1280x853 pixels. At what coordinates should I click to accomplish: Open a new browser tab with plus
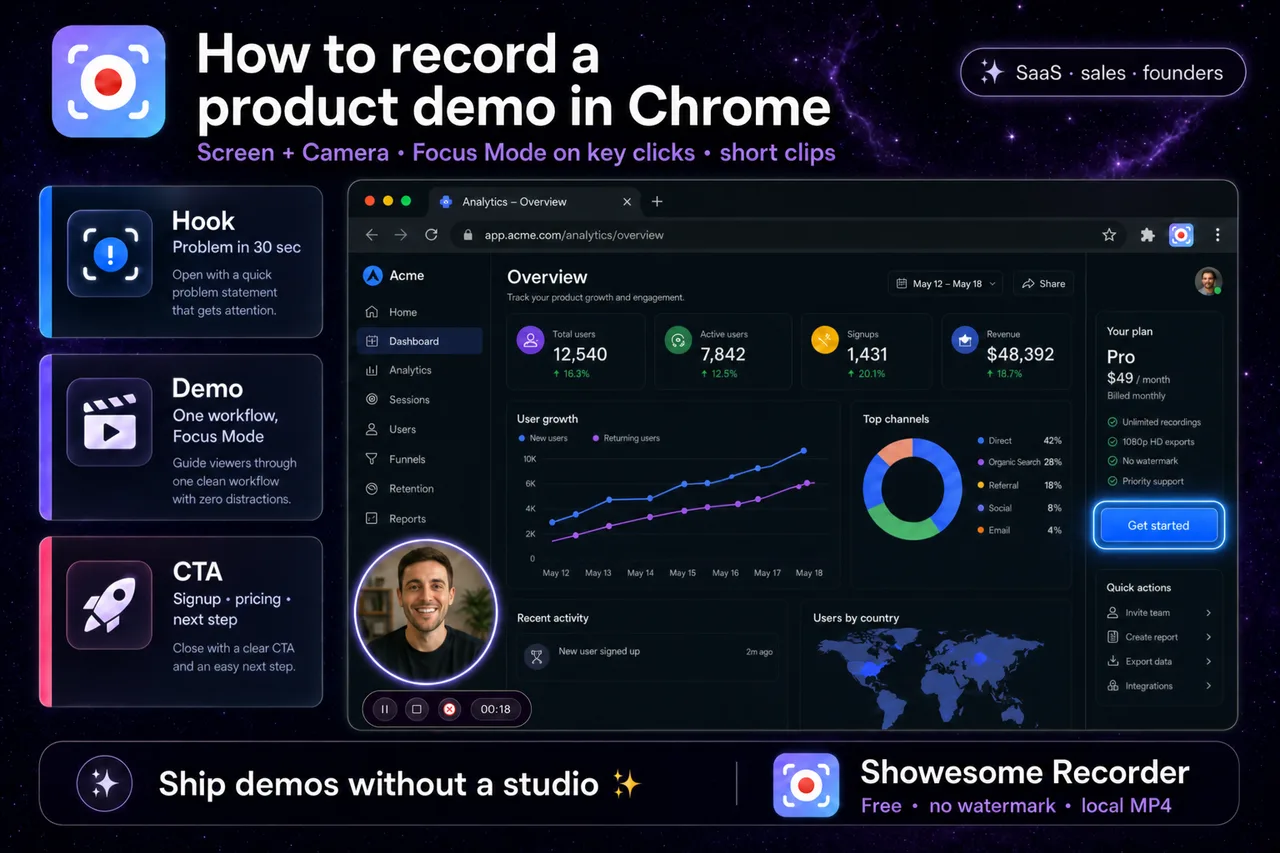pos(657,201)
